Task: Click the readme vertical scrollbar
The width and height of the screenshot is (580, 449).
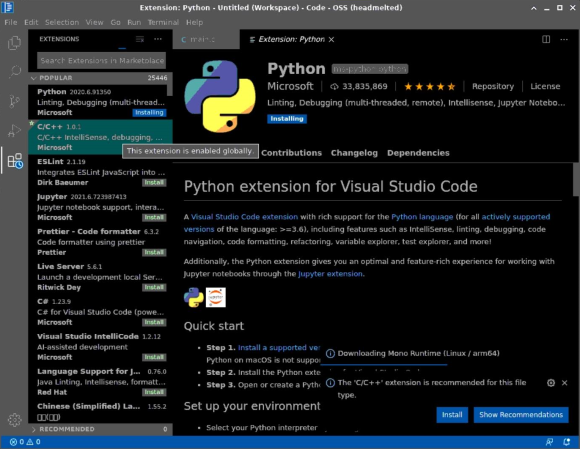Action: (576, 179)
